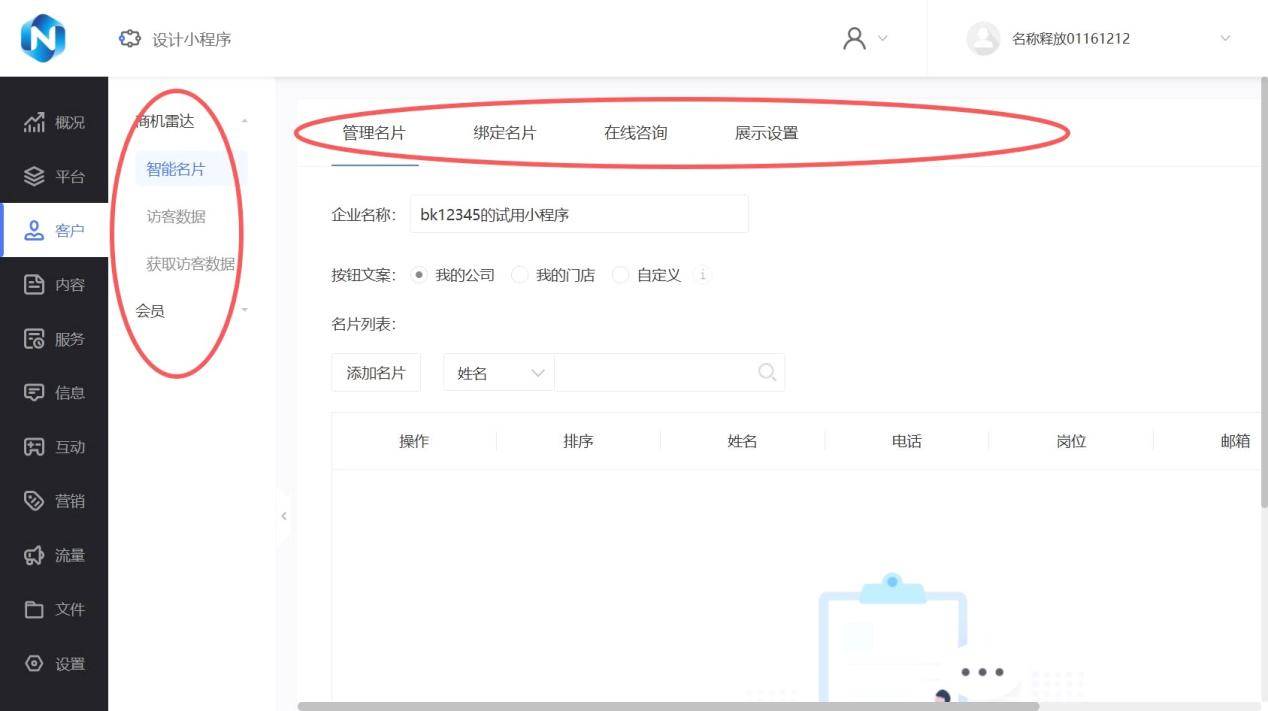Select the 我的公司 radio button

pos(420,275)
